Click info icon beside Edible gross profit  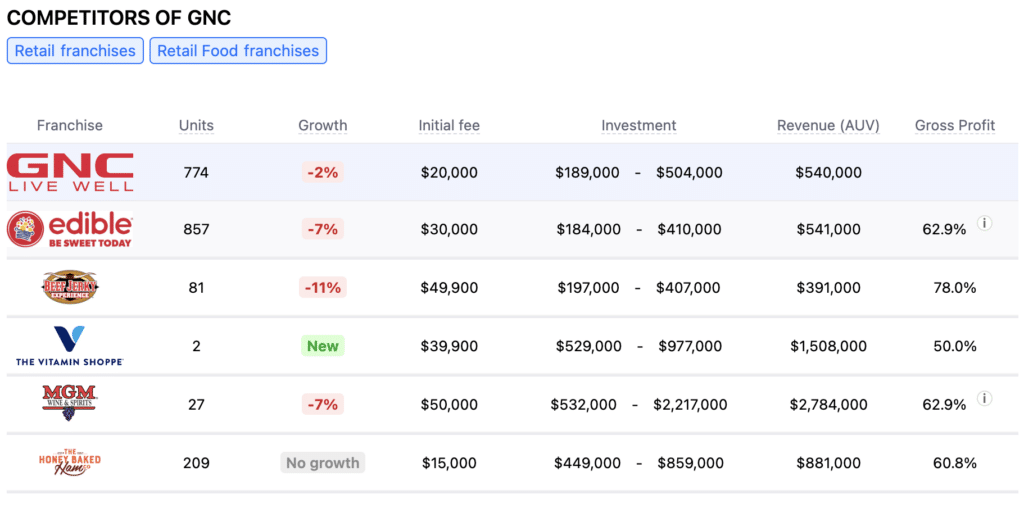coord(984,223)
